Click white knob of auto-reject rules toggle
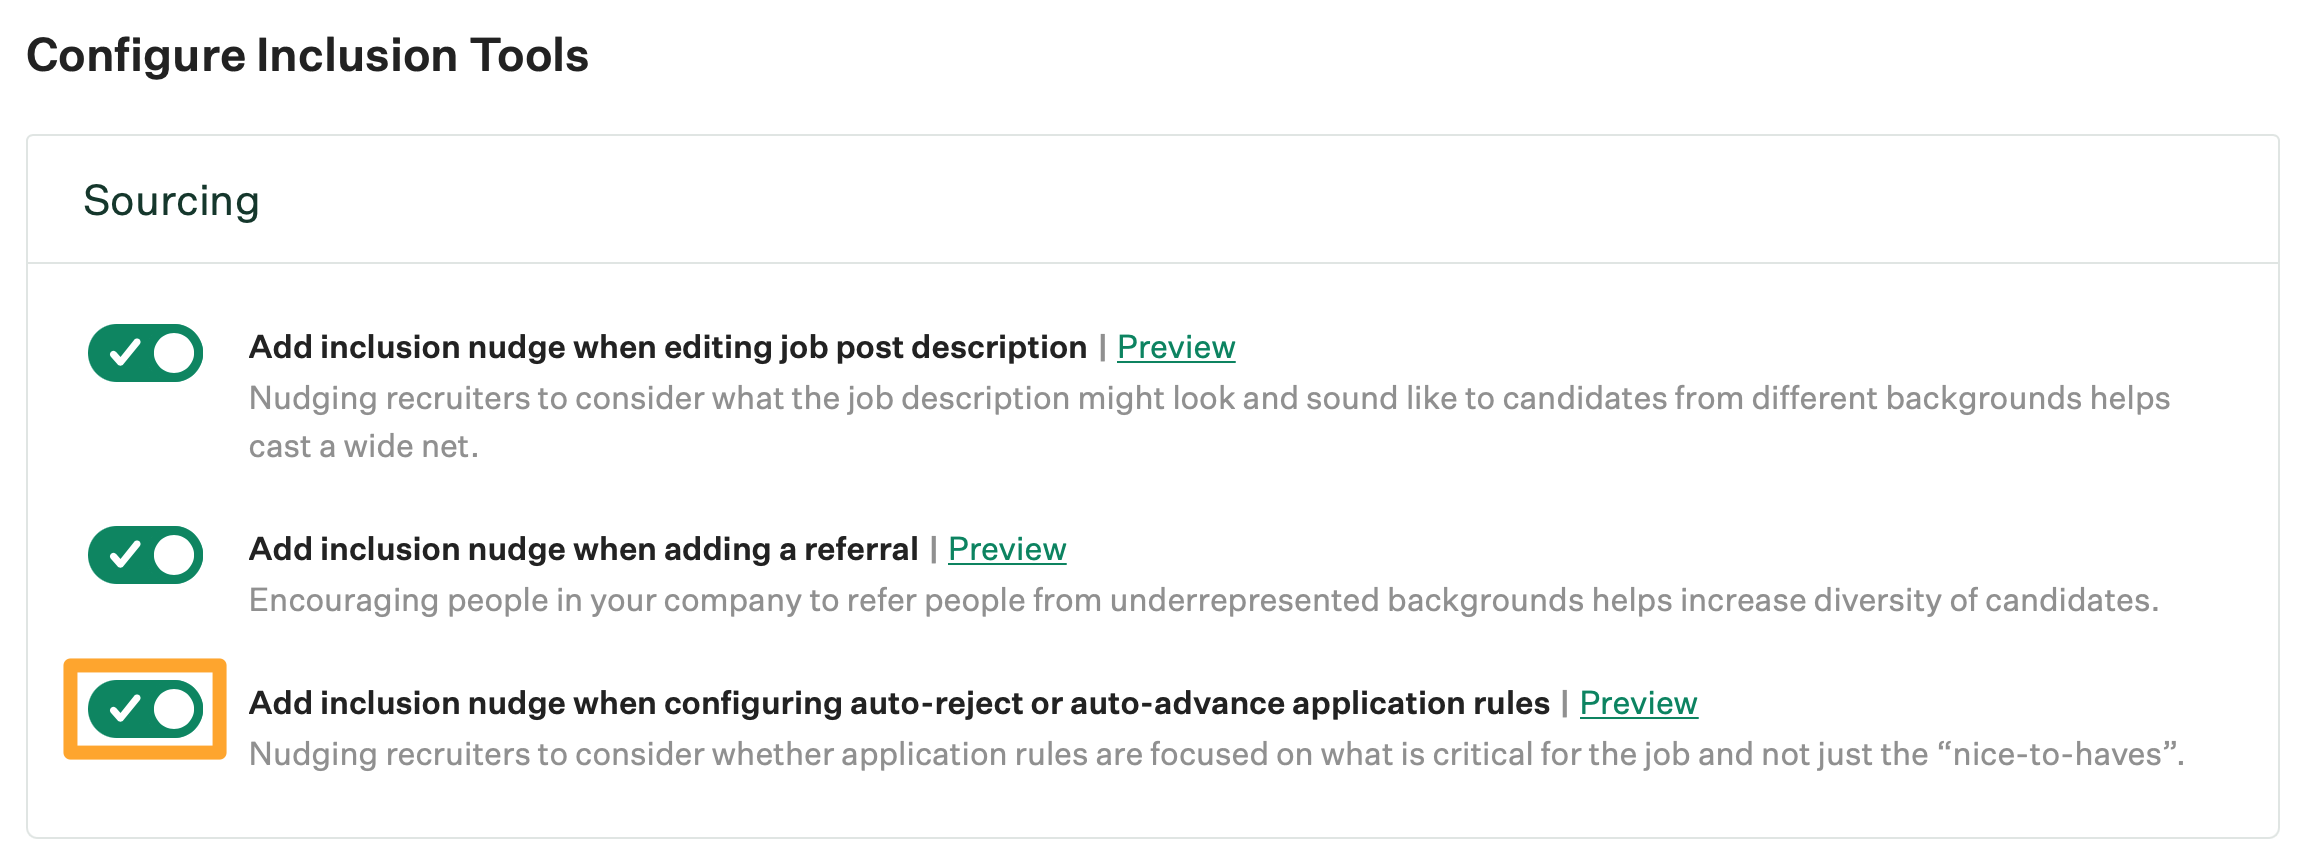The image size is (2304, 866). click(x=174, y=709)
